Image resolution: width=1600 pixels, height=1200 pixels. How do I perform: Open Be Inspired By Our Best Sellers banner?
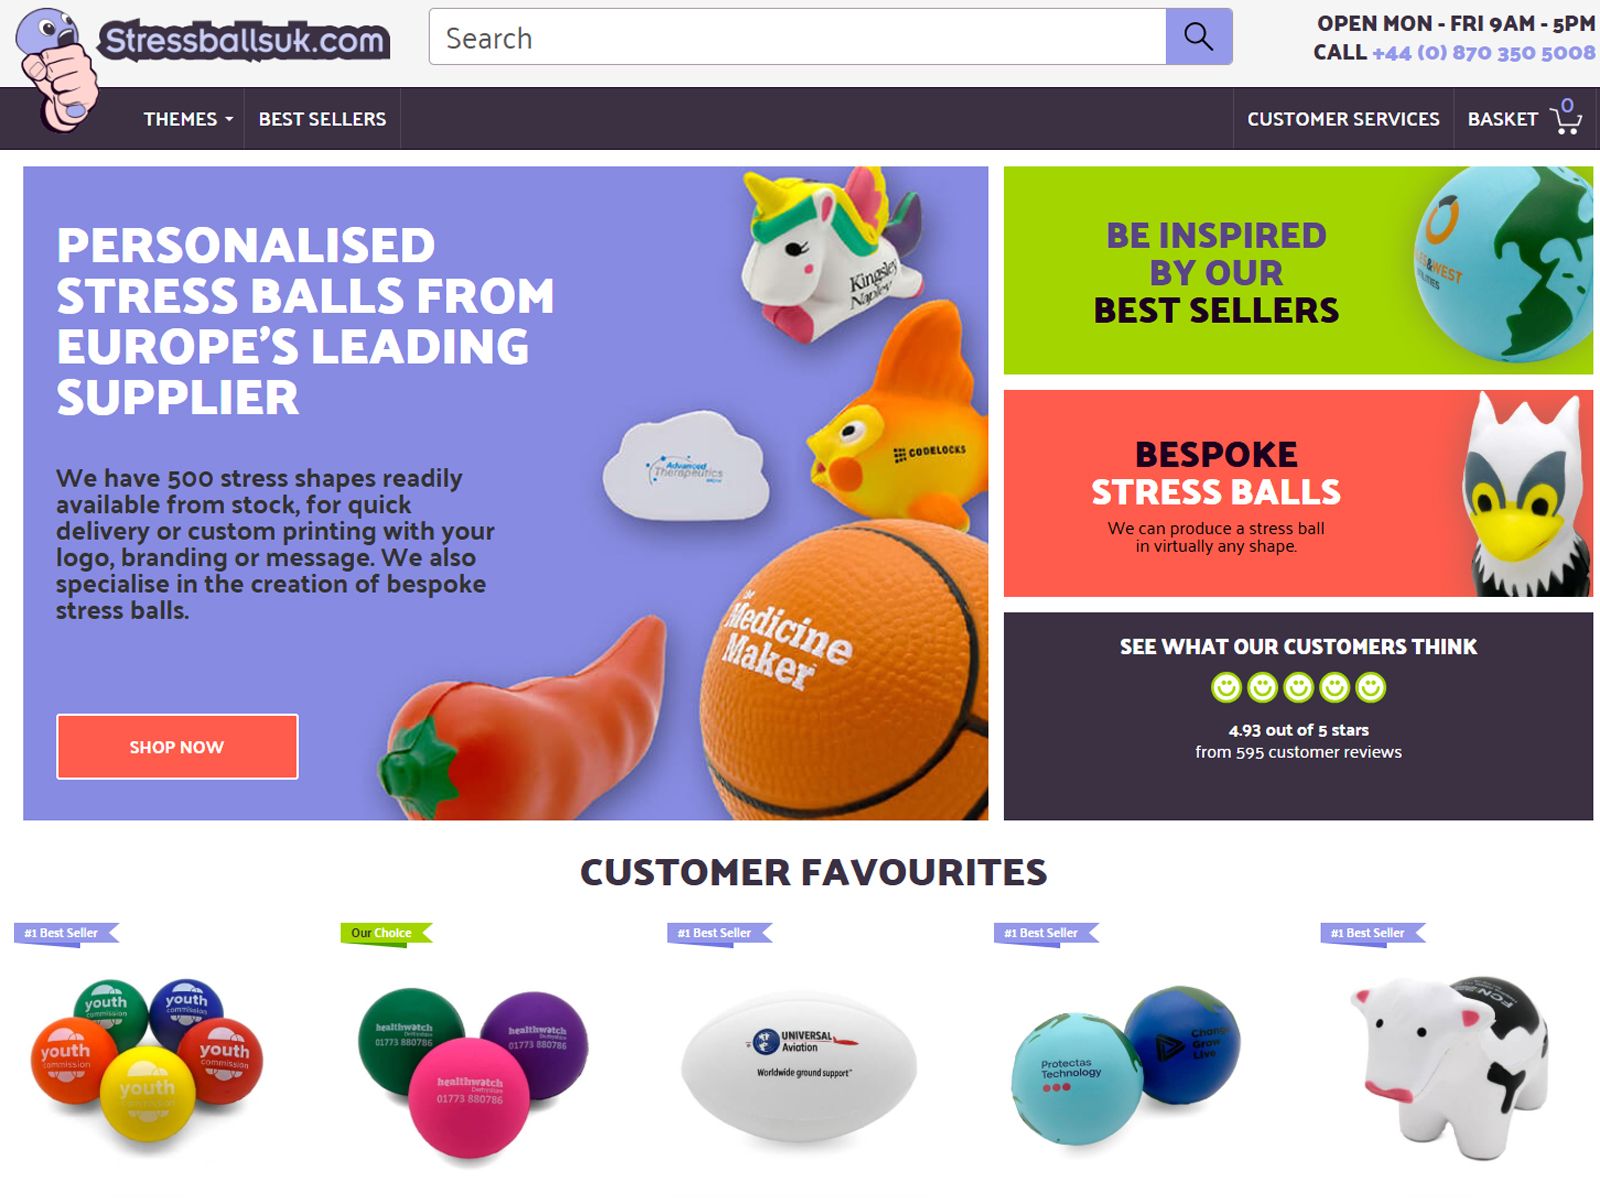1298,270
